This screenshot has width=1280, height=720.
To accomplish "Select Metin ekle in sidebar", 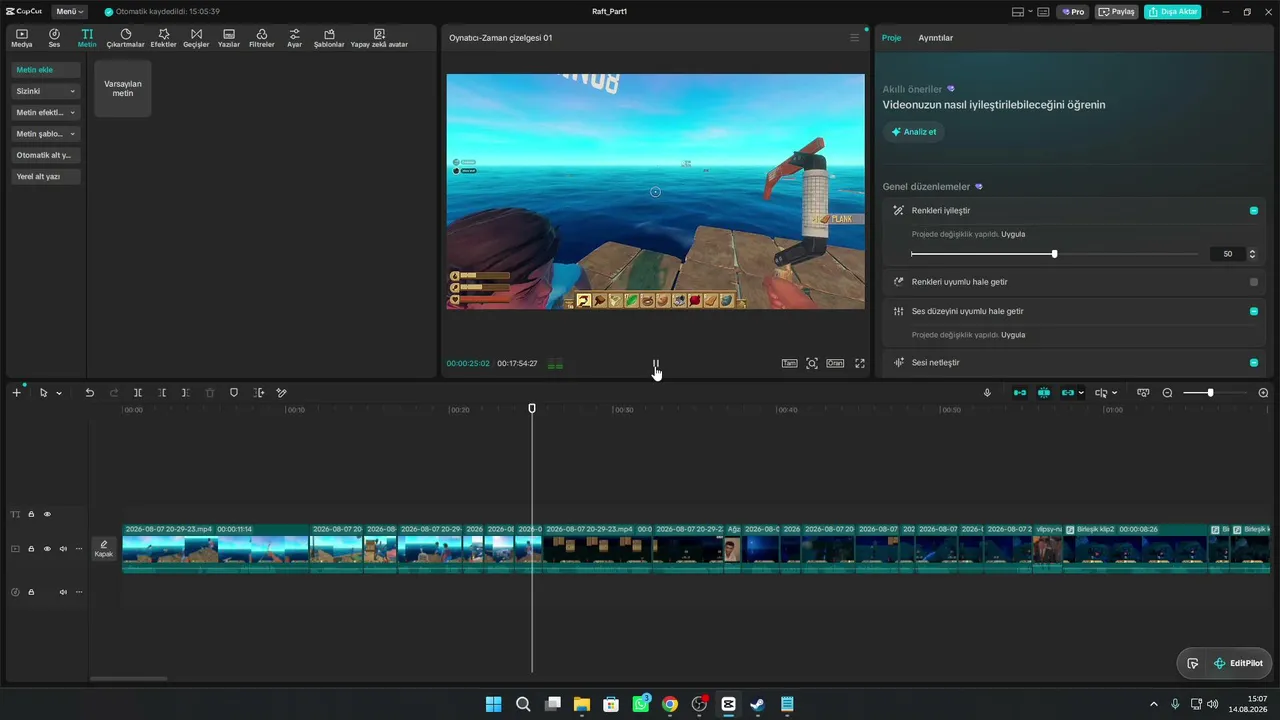I will point(46,70).
